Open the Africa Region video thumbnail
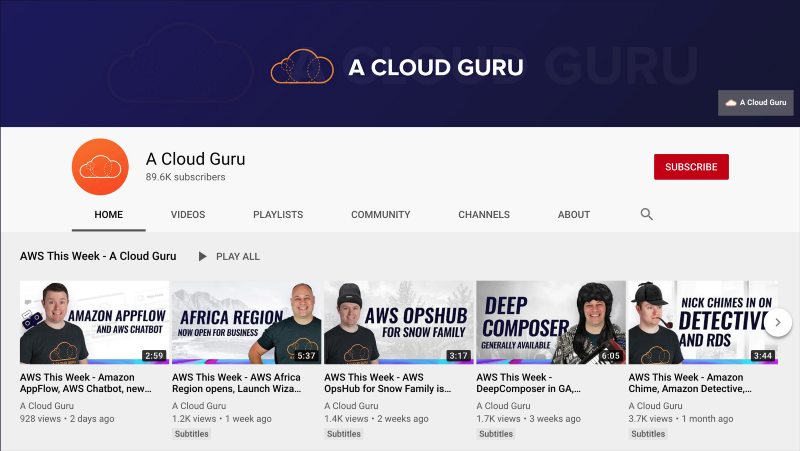800x451 pixels. (246, 322)
